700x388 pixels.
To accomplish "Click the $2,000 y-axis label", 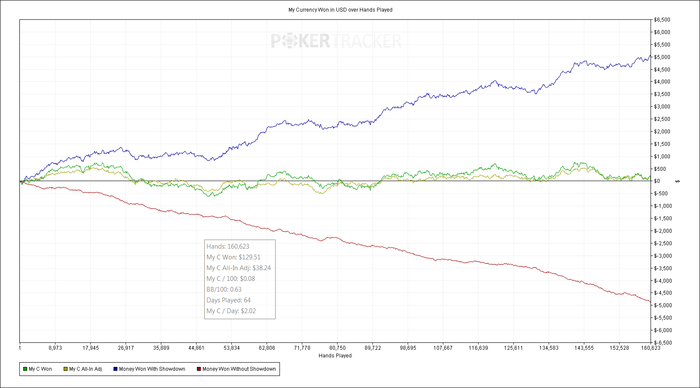I will point(662,132).
